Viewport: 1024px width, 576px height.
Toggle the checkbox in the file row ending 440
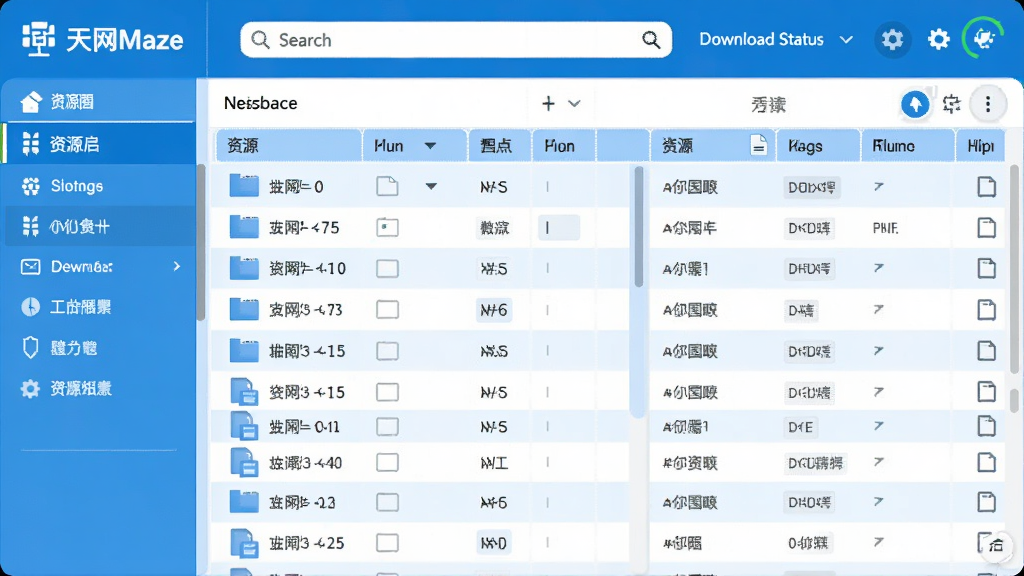coord(387,463)
